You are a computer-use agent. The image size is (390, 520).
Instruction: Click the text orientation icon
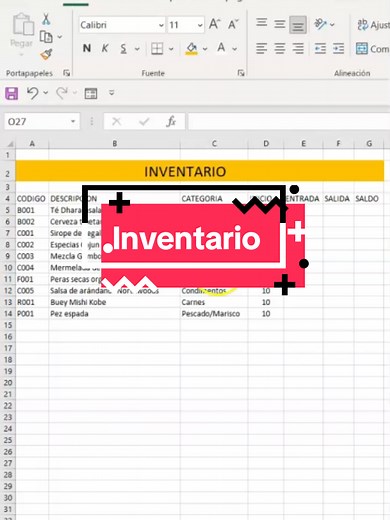click(x=320, y=24)
